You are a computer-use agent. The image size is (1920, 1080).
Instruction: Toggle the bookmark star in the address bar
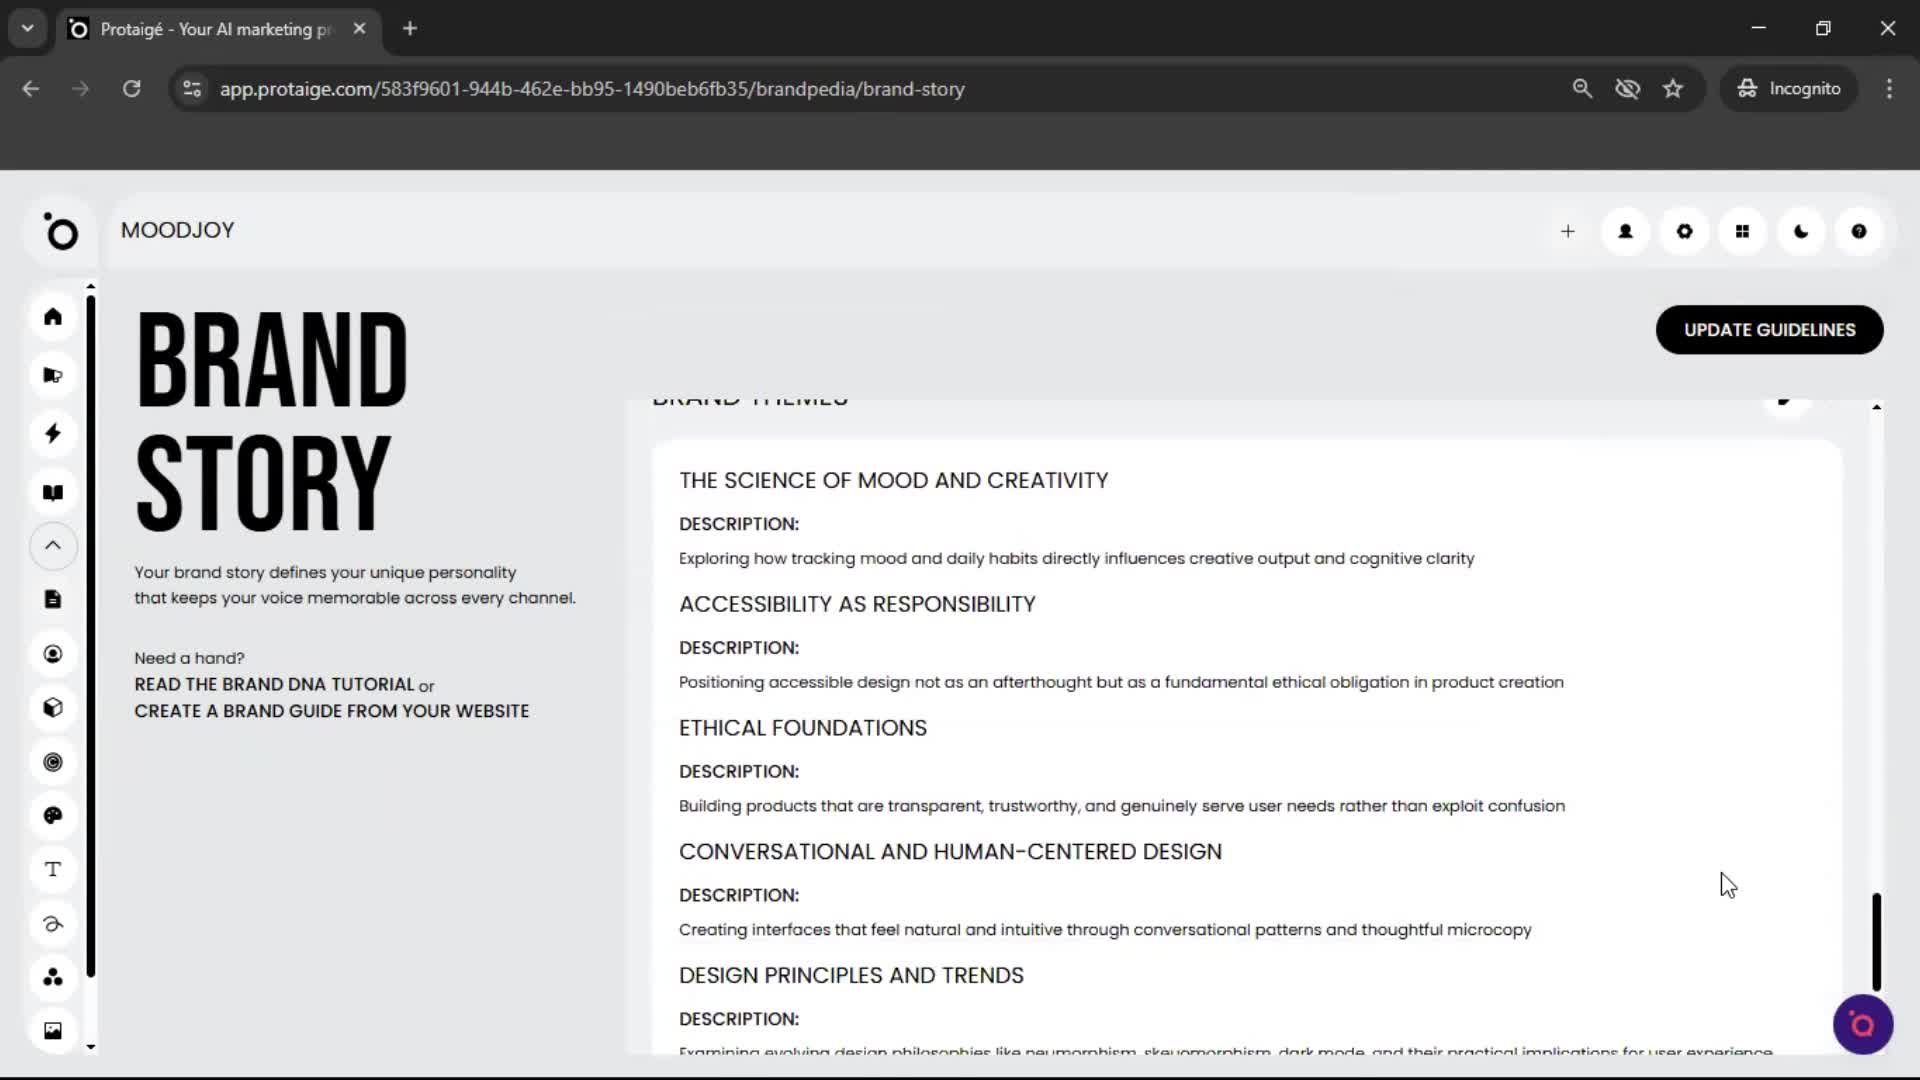[1673, 88]
